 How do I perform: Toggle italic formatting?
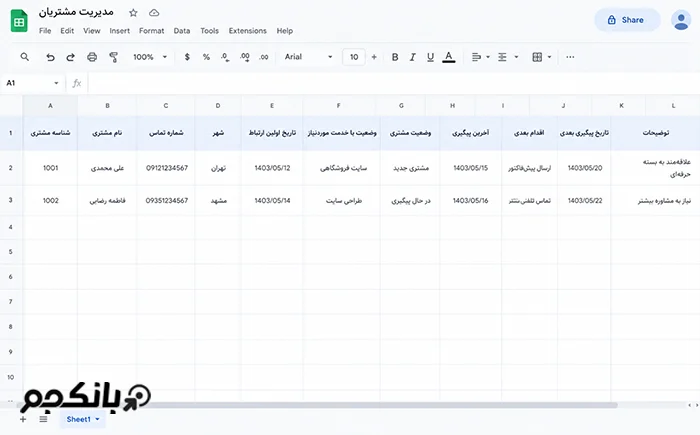[412, 57]
